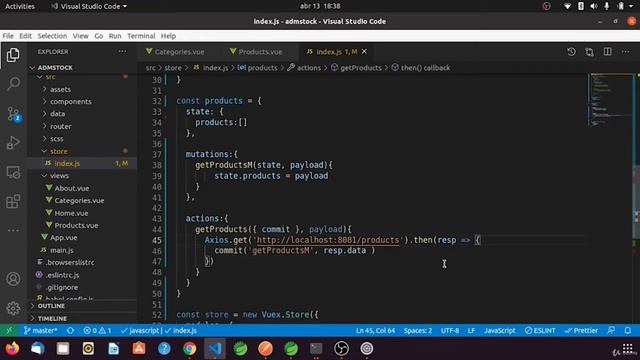
Task: Open Remote Explorer view
Action: tap(13, 172)
